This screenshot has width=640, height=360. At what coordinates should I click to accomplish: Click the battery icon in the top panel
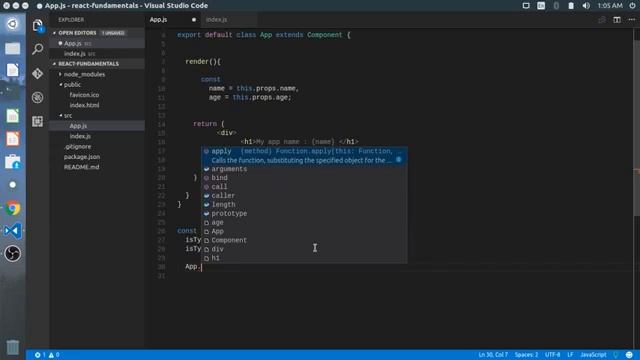(571, 6)
